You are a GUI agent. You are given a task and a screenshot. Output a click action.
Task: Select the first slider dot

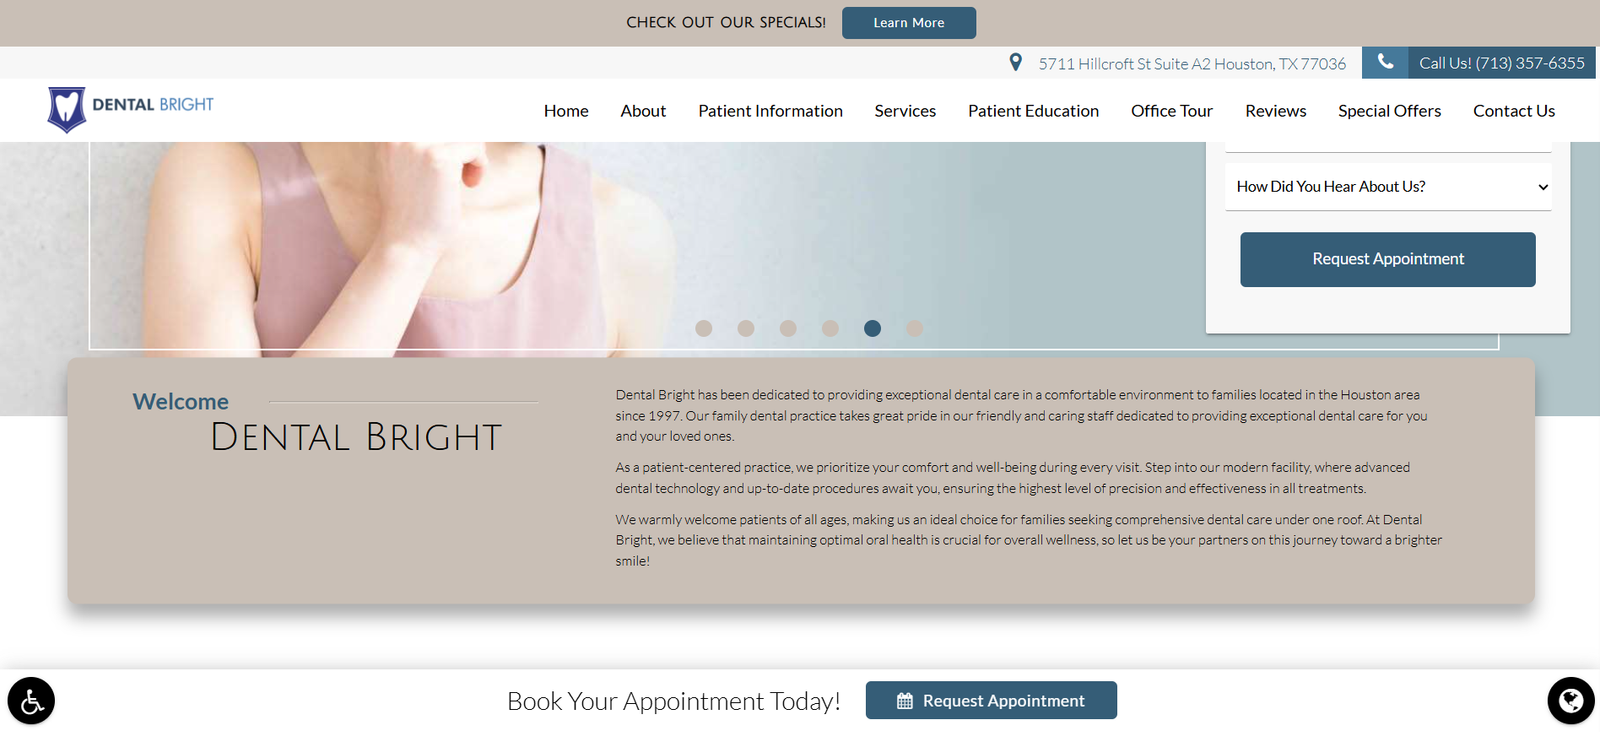coord(704,328)
